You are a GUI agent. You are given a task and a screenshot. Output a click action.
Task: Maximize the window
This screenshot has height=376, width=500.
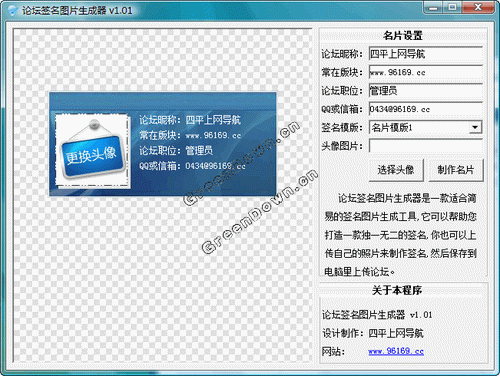tap(452, 7)
